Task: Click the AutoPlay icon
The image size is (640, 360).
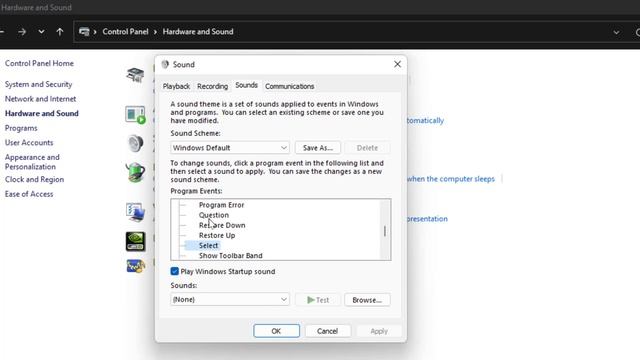Action: (135, 115)
